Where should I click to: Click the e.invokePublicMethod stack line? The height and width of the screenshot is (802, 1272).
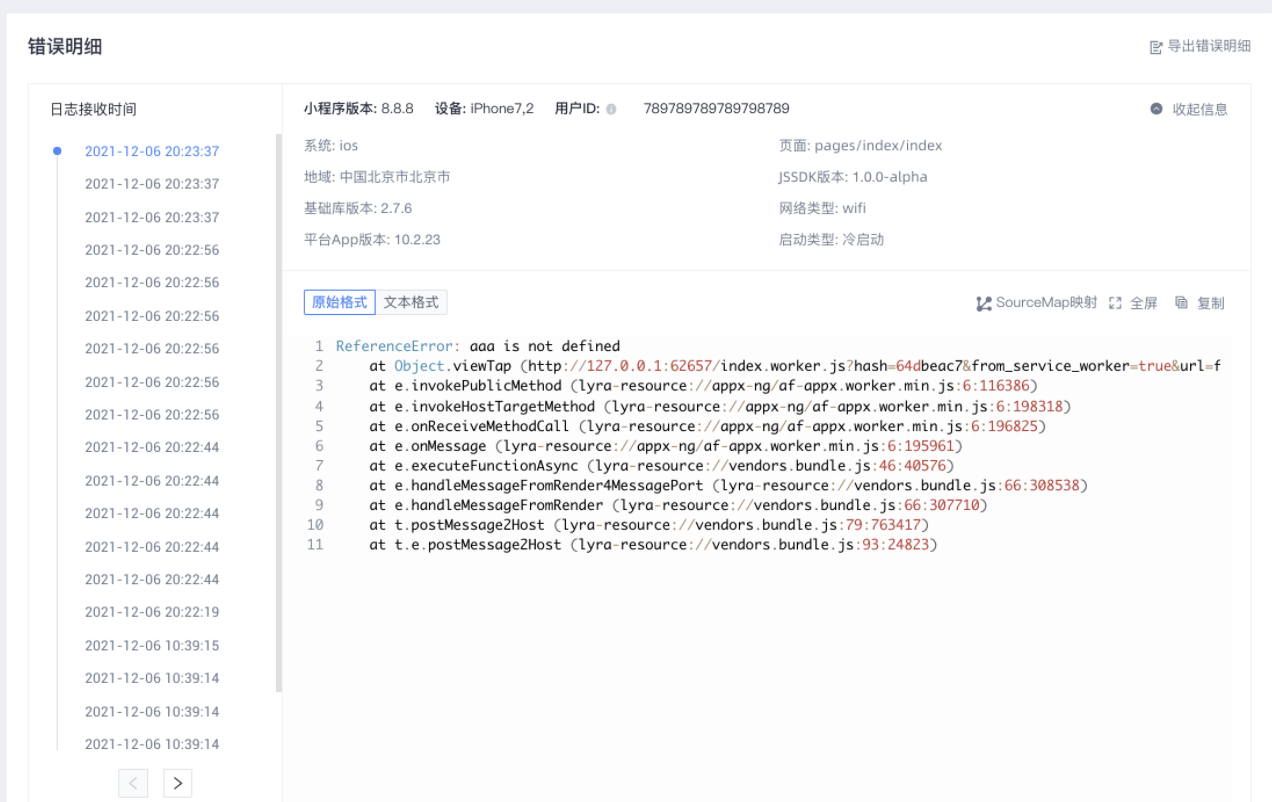tap(703, 386)
